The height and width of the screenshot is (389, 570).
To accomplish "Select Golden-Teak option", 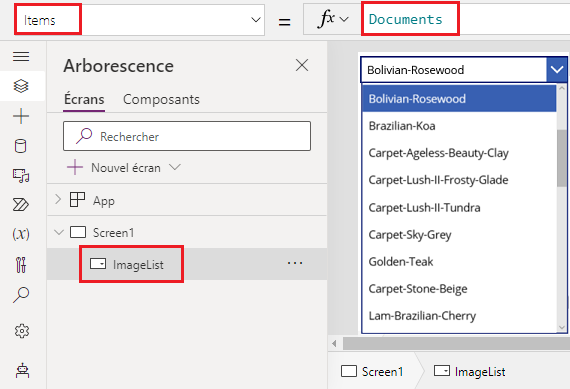I will pos(459,262).
